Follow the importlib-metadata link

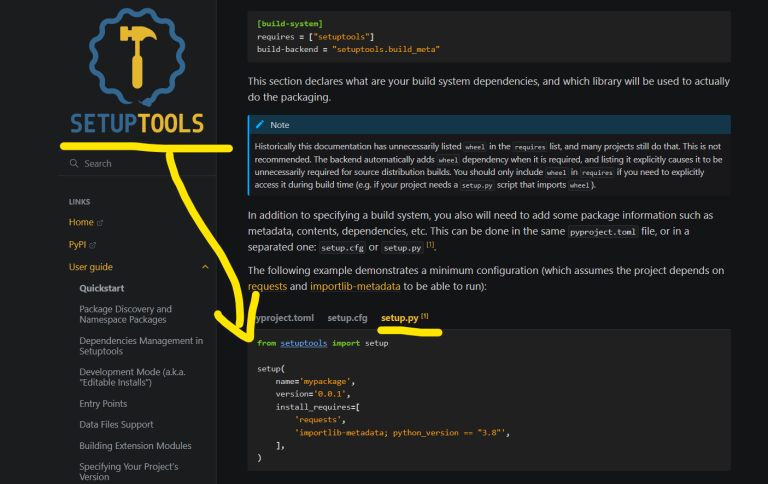349,286
